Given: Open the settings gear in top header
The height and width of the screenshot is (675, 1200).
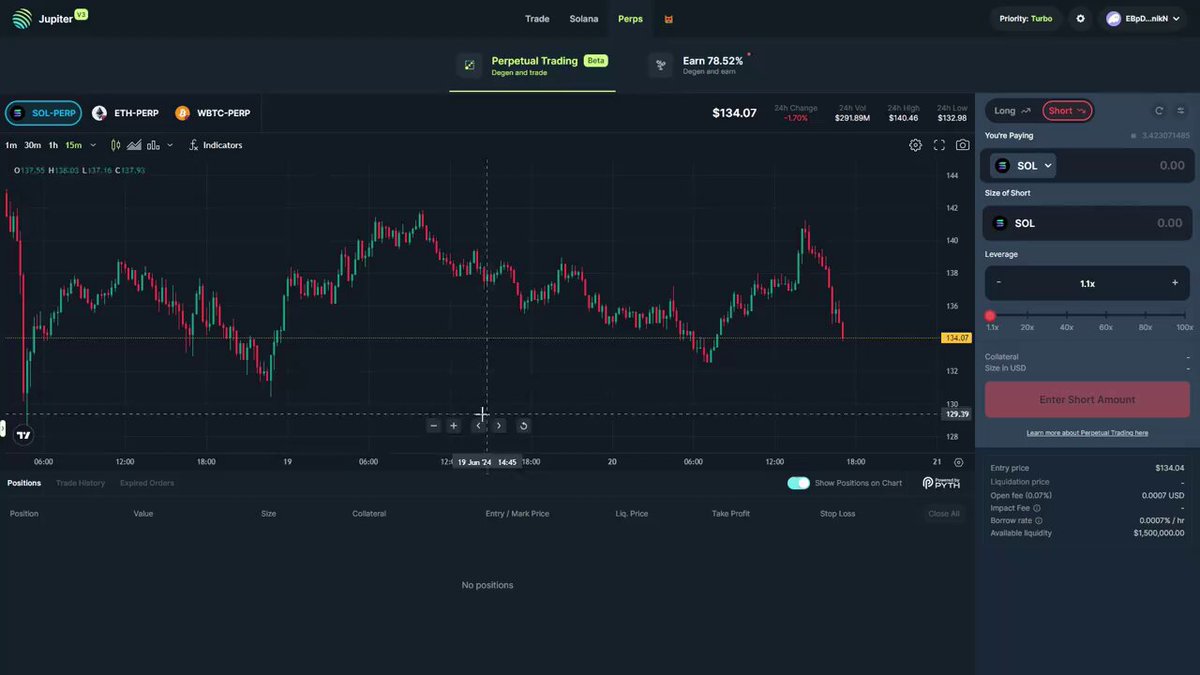Looking at the screenshot, I should pyautogui.click(x=1080, y=19).
